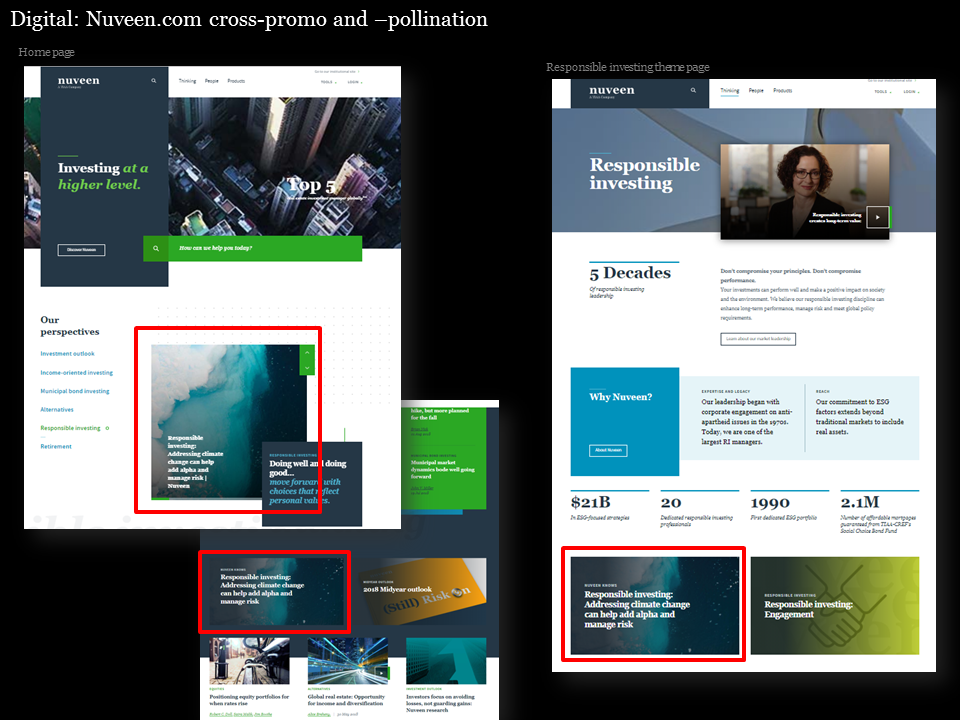Viewport: 960px width, 720px height.
Task: Select Investment outlook perspective link
Action: pos(67,354)
